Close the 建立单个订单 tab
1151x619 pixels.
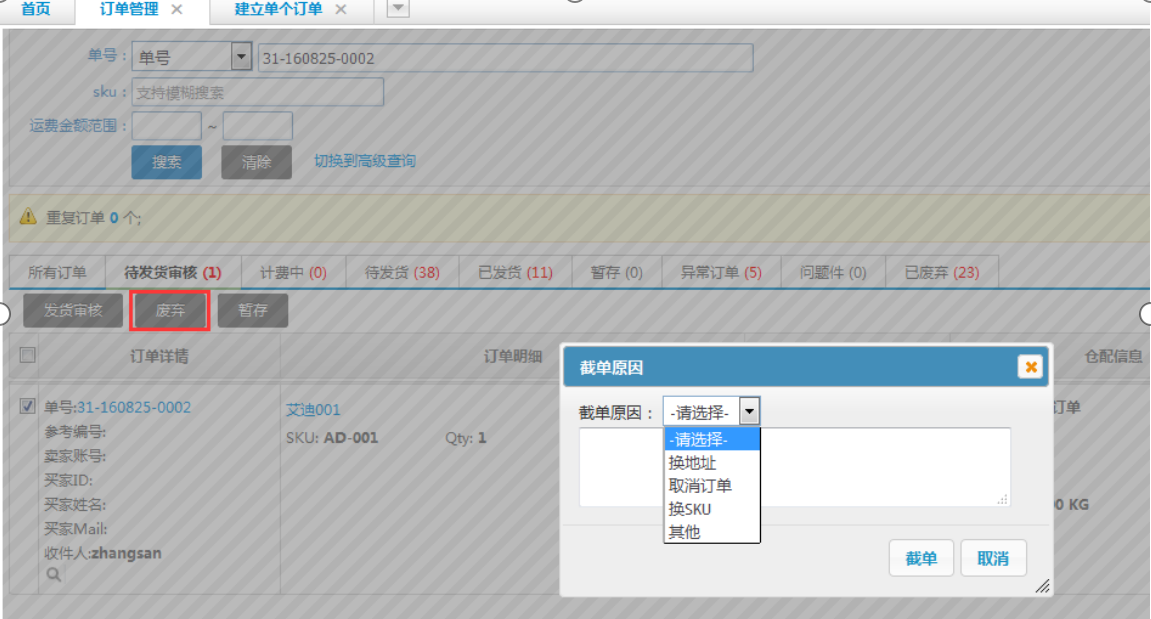coord(340,9)
